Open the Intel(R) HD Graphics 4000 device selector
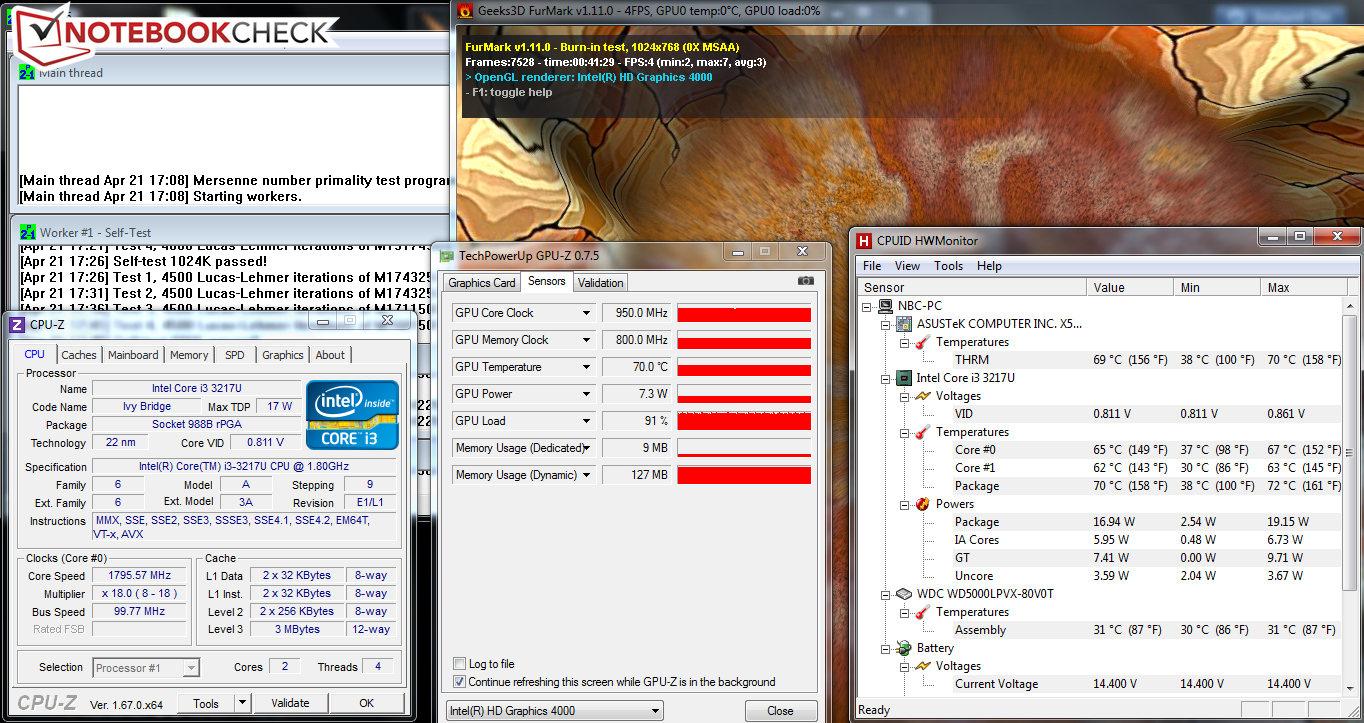The image size is (1364, 723). (x=554, y=711)
